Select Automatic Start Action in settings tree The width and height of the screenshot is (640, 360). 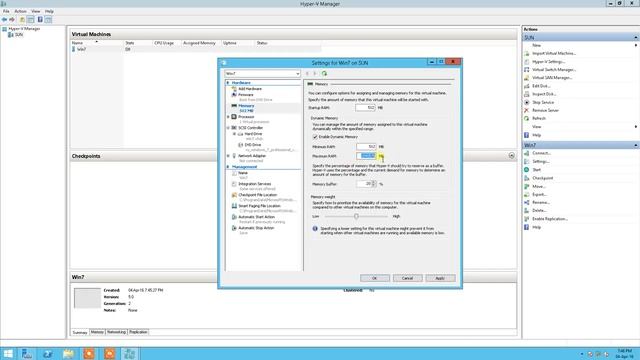tap(256, 217)
